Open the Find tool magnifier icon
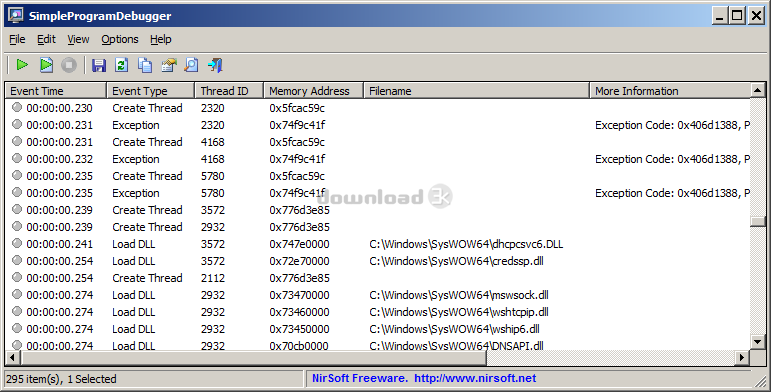Image resolution: width=771 pixels, height=392 pixels. [x=191, y=65]
